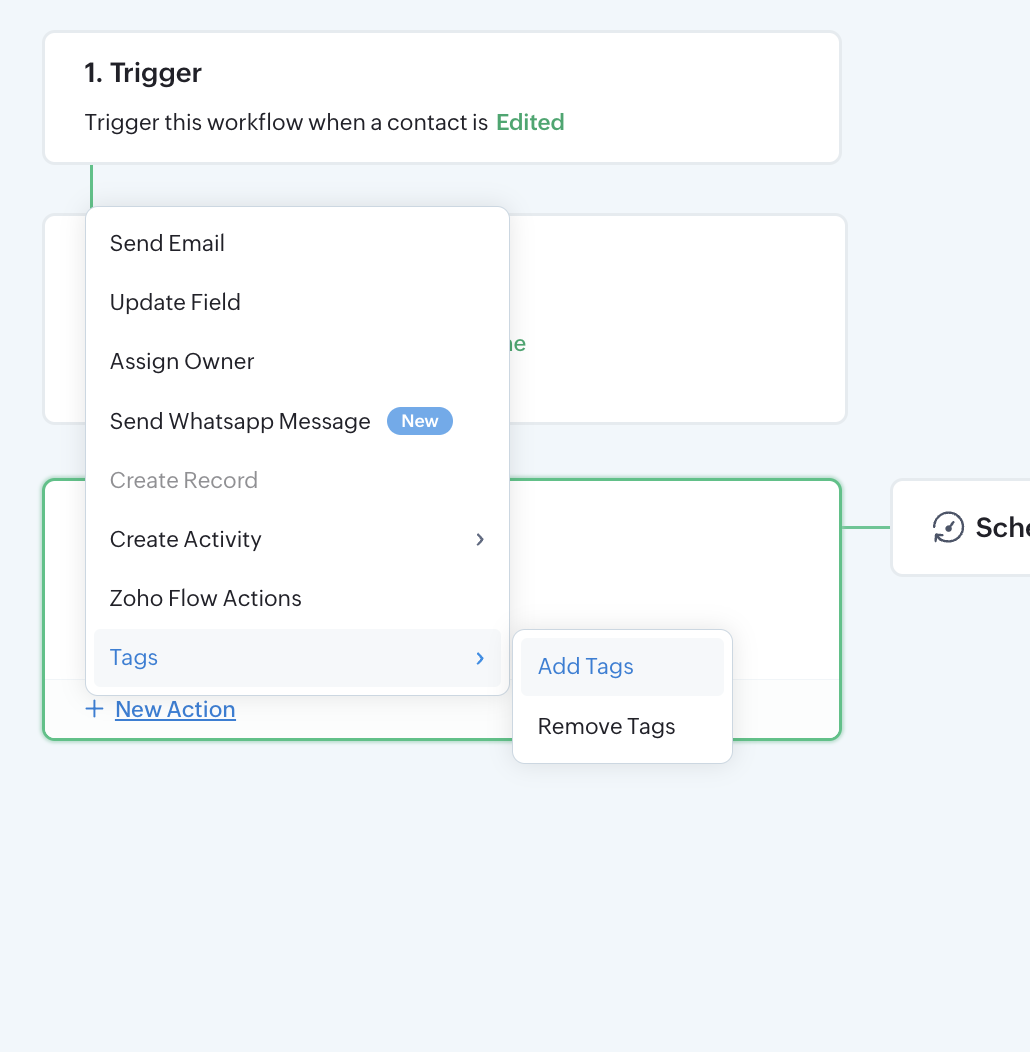Image resolution: width=1030 pixels, height=1052 pixels.
Task: Pick Assign Owner in the action list
Action: (x=297, y=362)
